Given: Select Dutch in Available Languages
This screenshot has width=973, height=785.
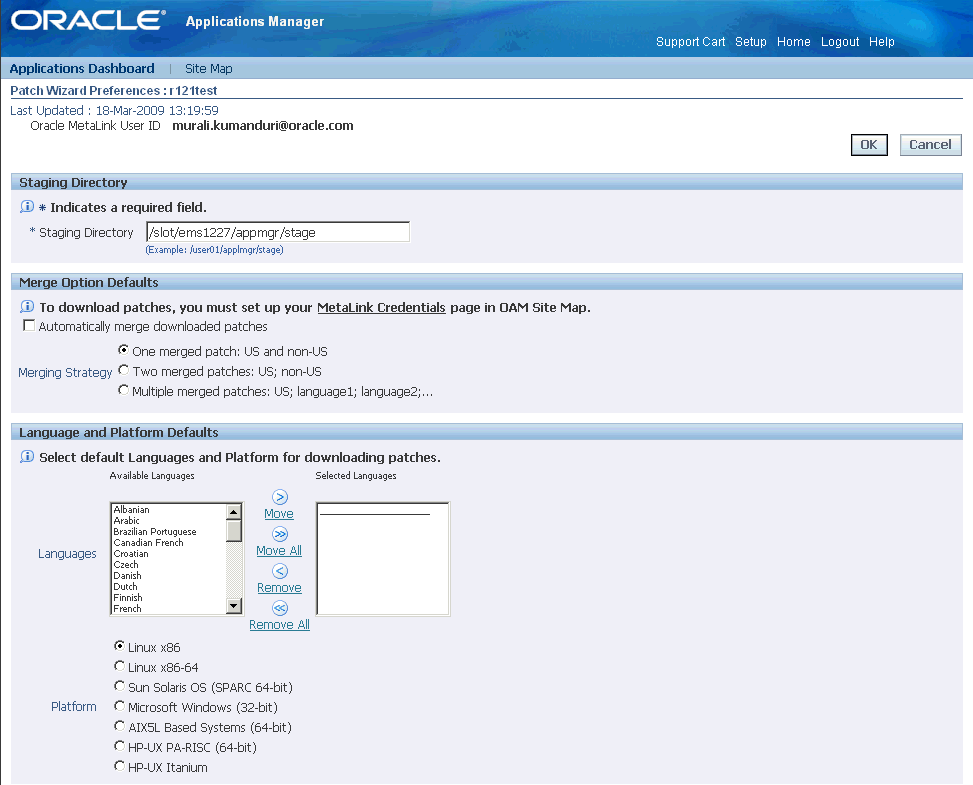Looking at the screenshot, I should [x=125, y=586].
